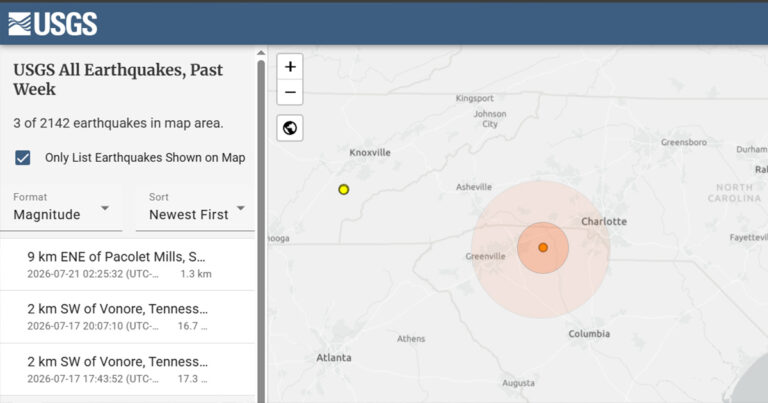Zoom out with the minus map button
The image size is (768, 403).
point(290,92)
